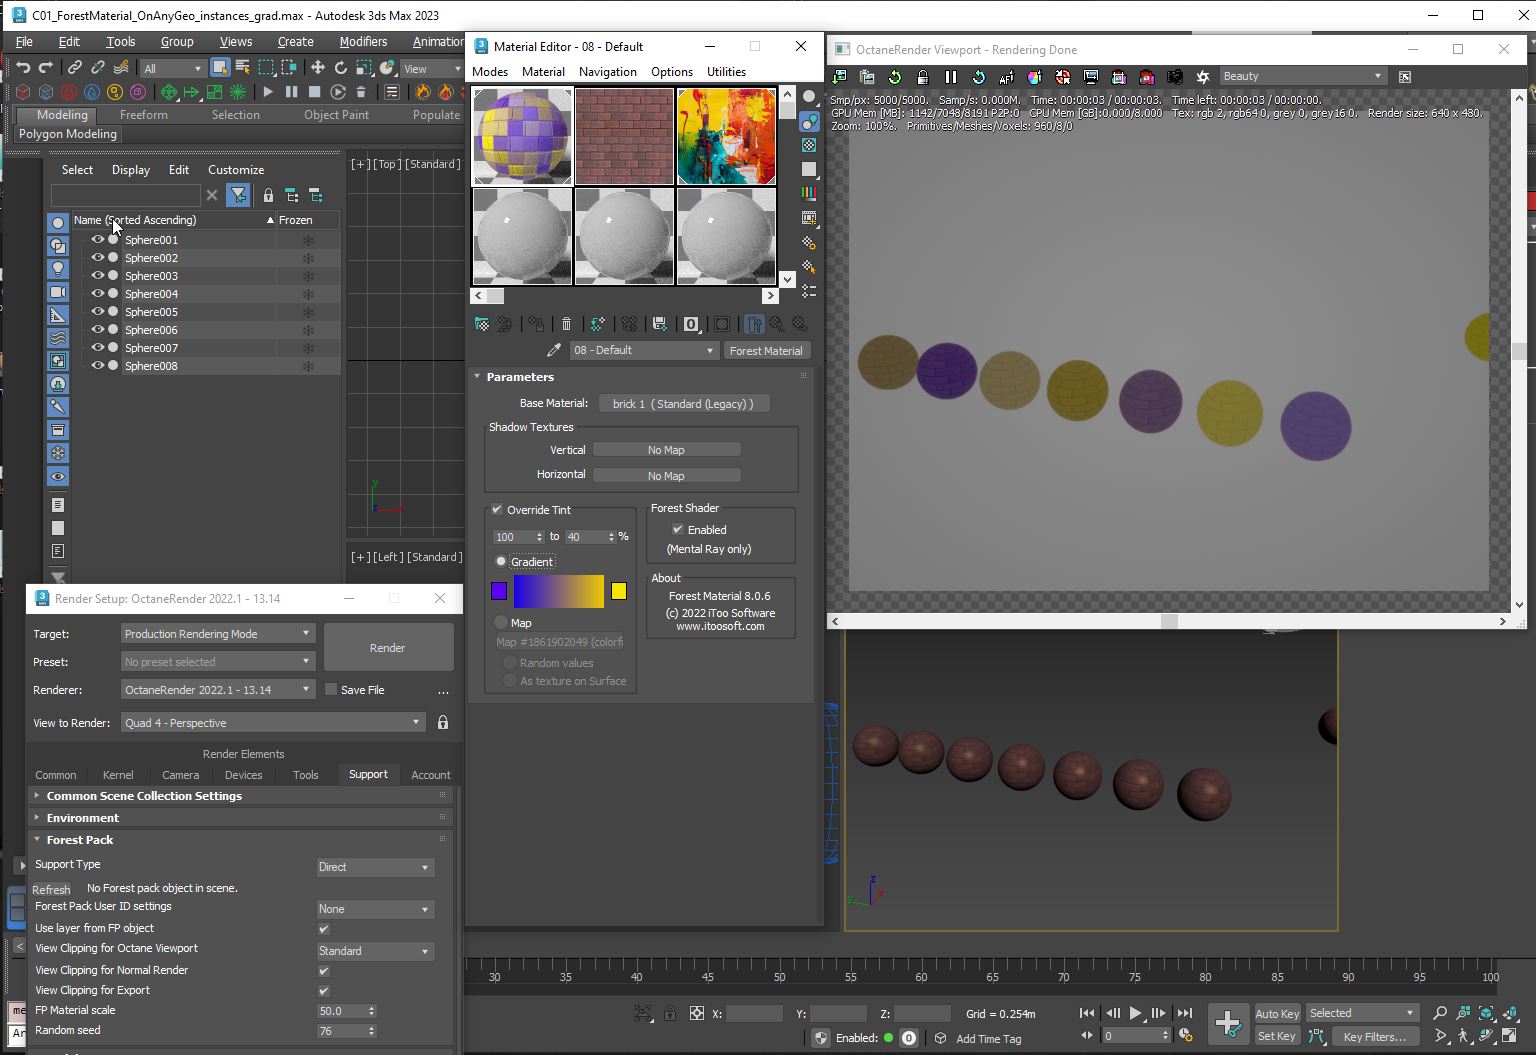Viewport: 1536px width, 1055px height.
Task: Click Go to Start in animation controls
Action: click(x=1087, y=1013)
